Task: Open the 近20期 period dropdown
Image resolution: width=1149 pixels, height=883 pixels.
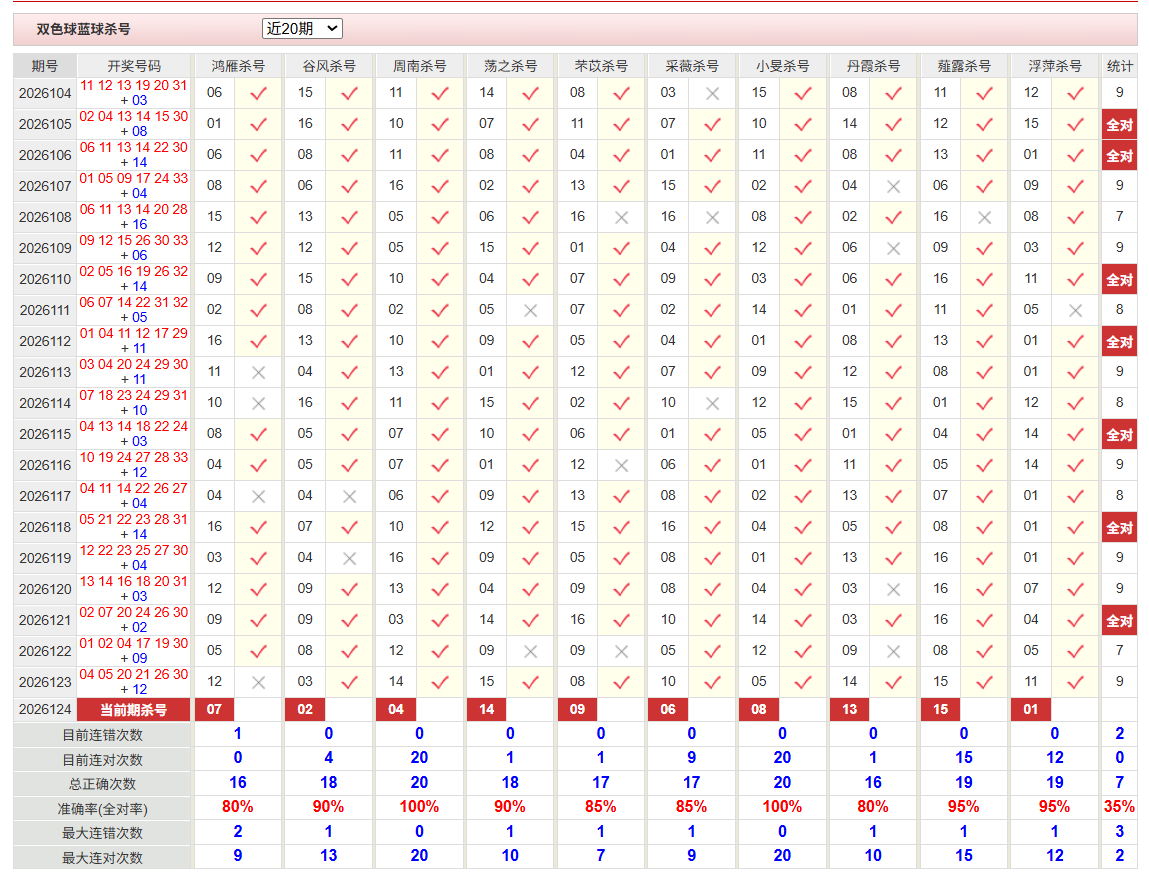Action: coord(302,29)
